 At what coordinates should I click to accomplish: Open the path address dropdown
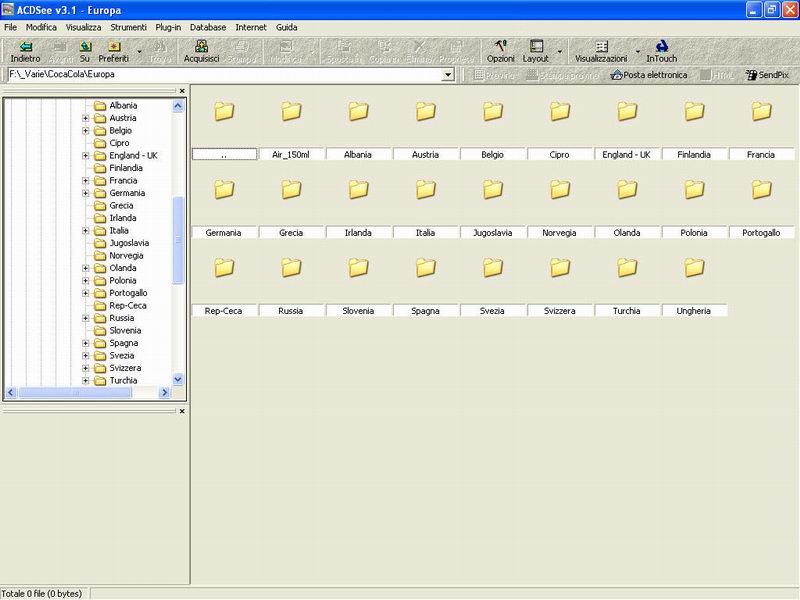[x=448, y=75]
